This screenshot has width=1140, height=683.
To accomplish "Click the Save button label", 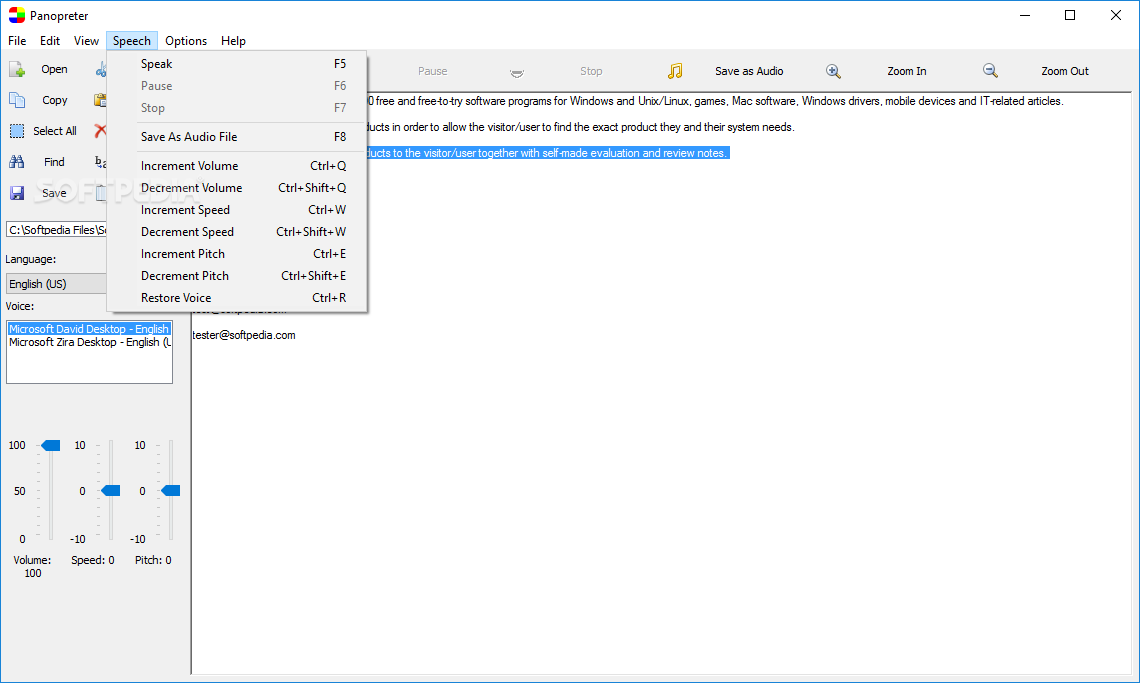I will [54, 193].
